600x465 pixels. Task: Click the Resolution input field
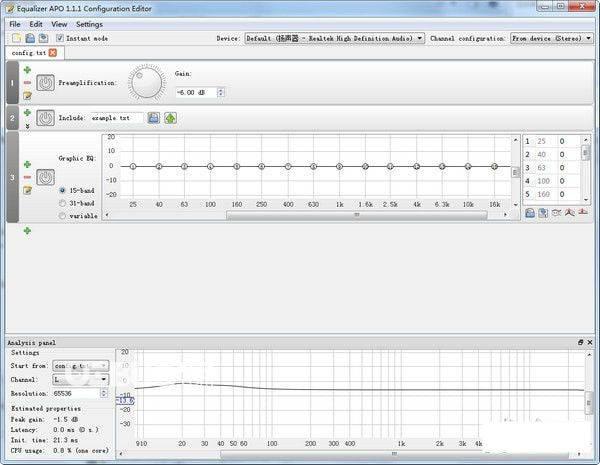point(76,393)
